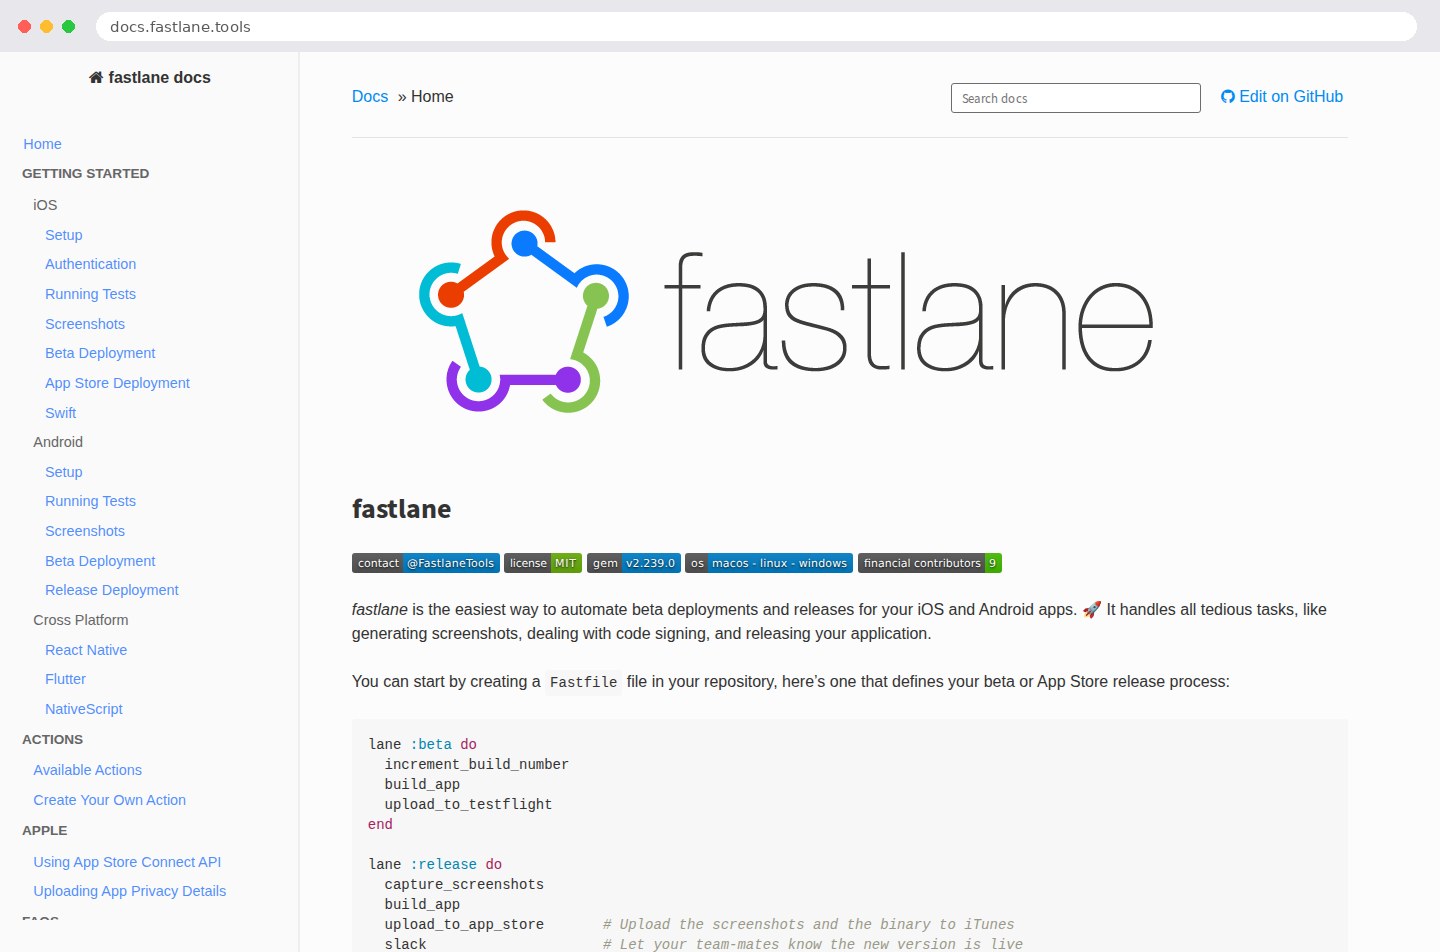Click the fastlane logo image

786,311
